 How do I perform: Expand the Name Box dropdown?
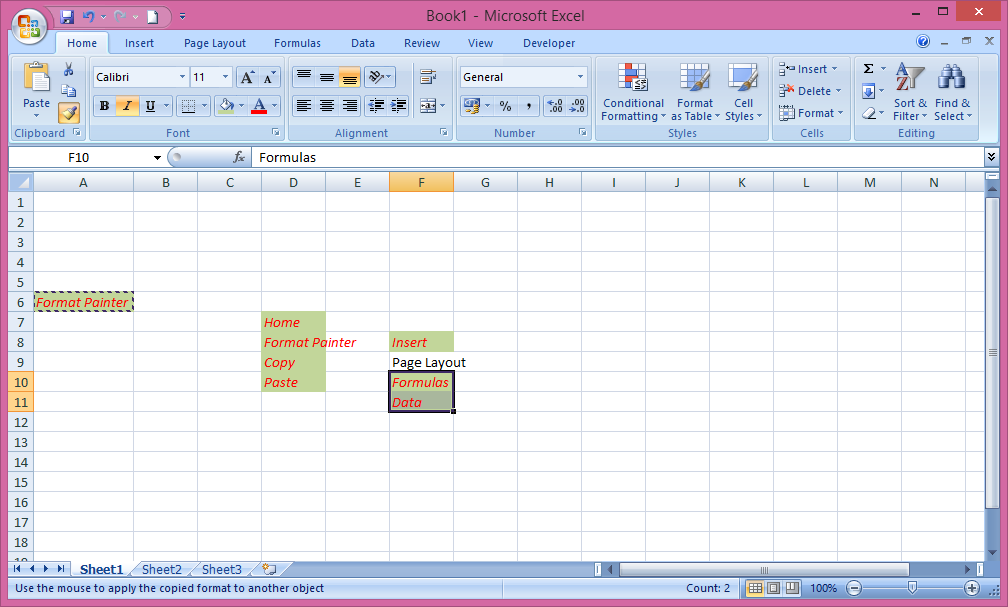click(x=157, y=158)
